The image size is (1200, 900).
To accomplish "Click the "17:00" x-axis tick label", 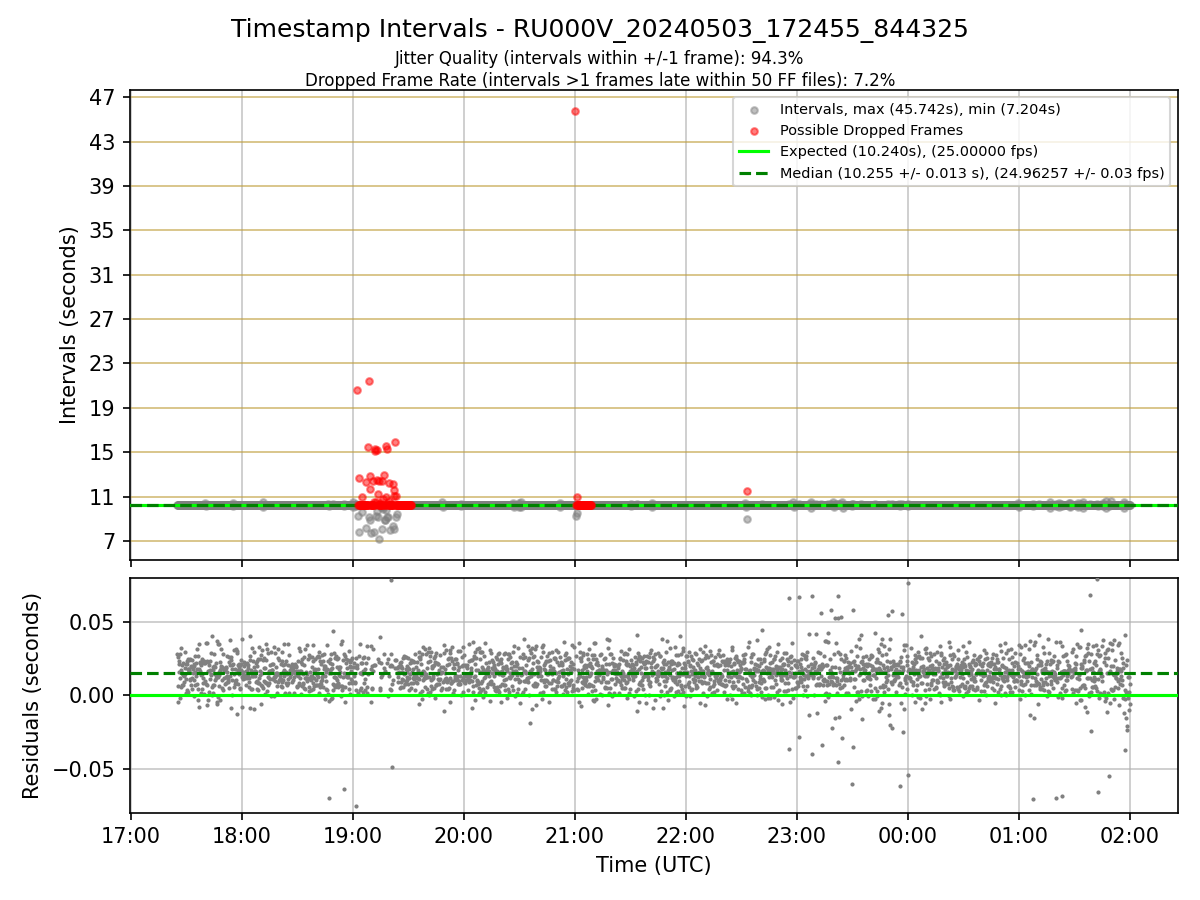I will (131, 836).
